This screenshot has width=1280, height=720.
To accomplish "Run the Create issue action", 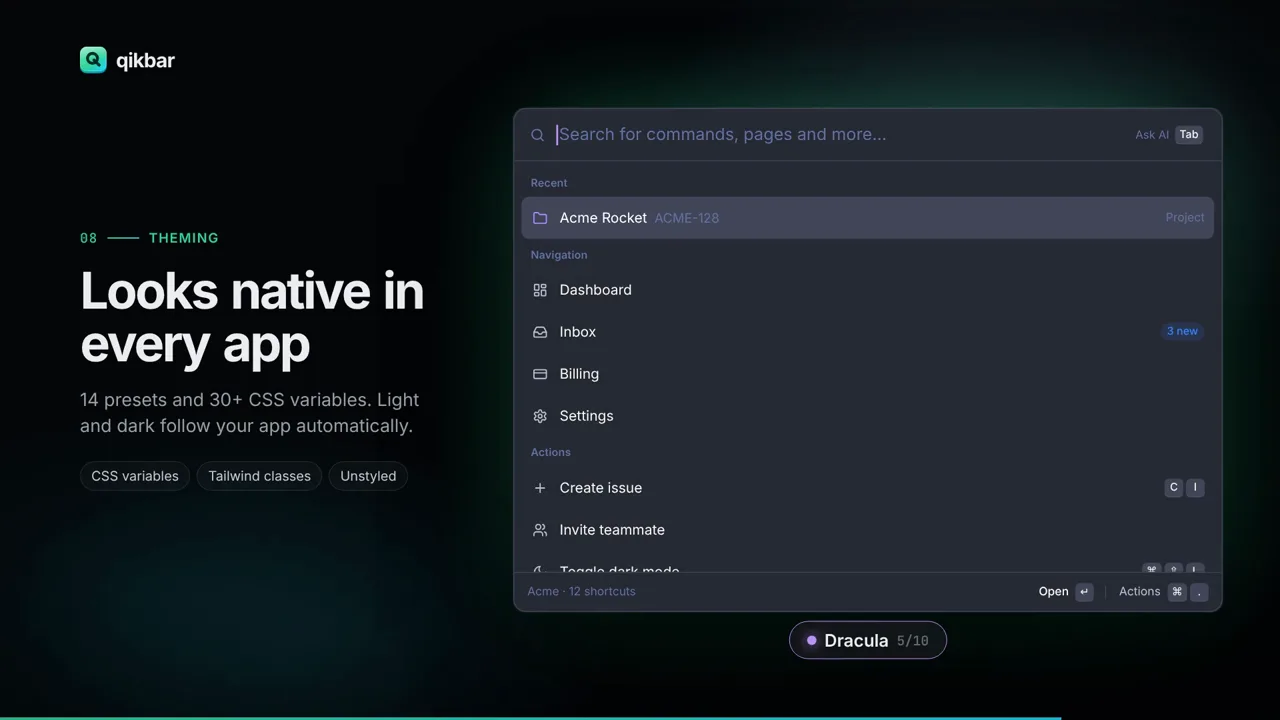I will [x=867, y=488].
